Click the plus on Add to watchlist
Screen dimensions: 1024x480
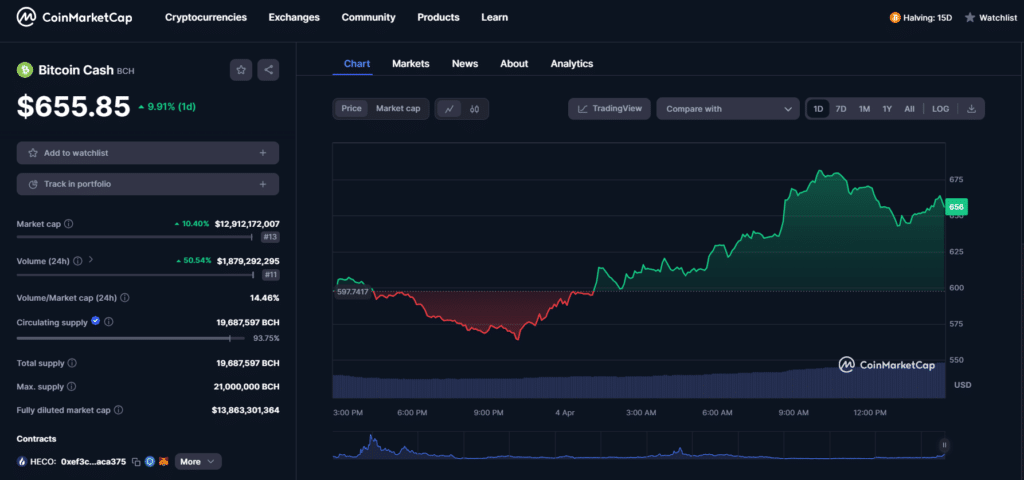[263, 153]
